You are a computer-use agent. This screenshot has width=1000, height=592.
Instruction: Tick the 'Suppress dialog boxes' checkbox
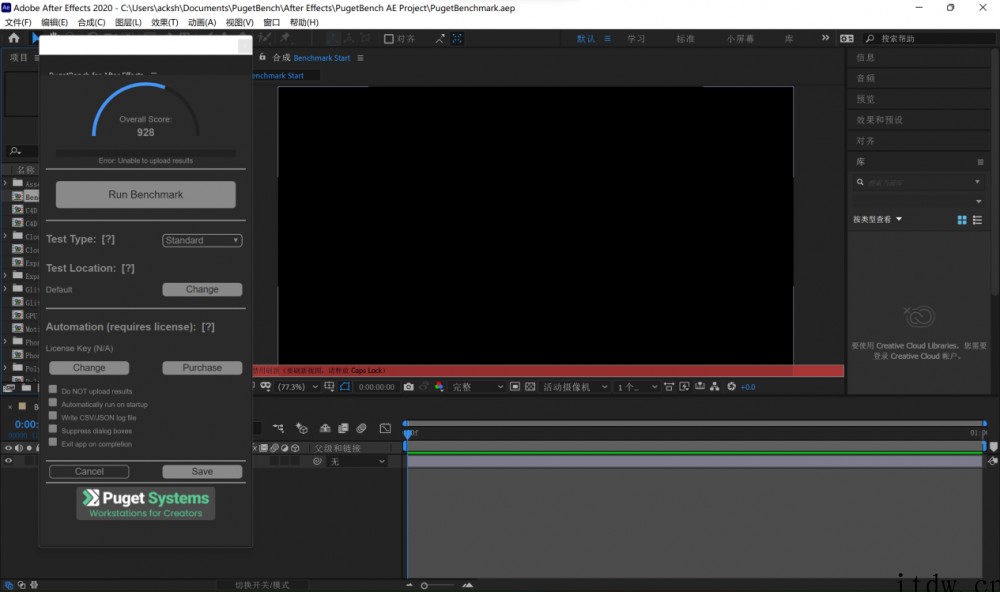click(x=53, y=429)
